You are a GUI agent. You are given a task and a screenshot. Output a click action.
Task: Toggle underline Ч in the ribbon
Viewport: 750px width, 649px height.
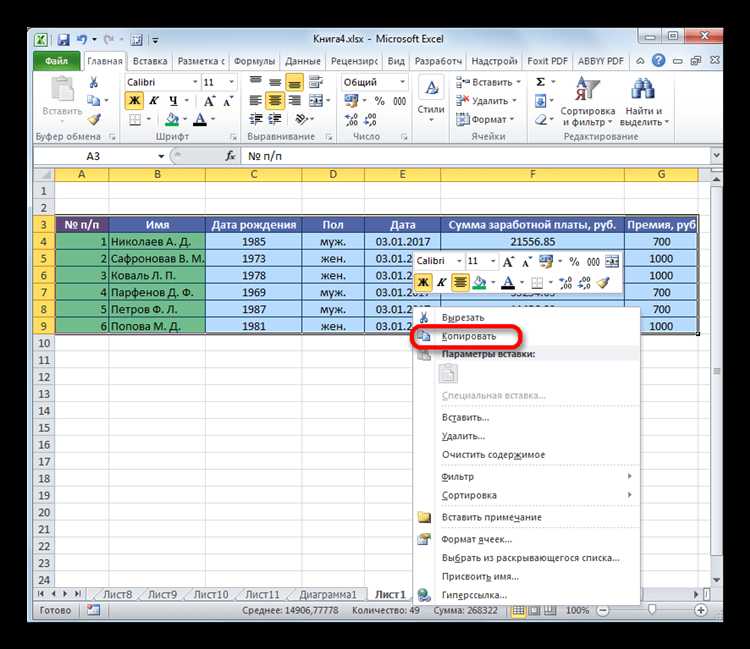pyautogui.click(x=173, y=100)
